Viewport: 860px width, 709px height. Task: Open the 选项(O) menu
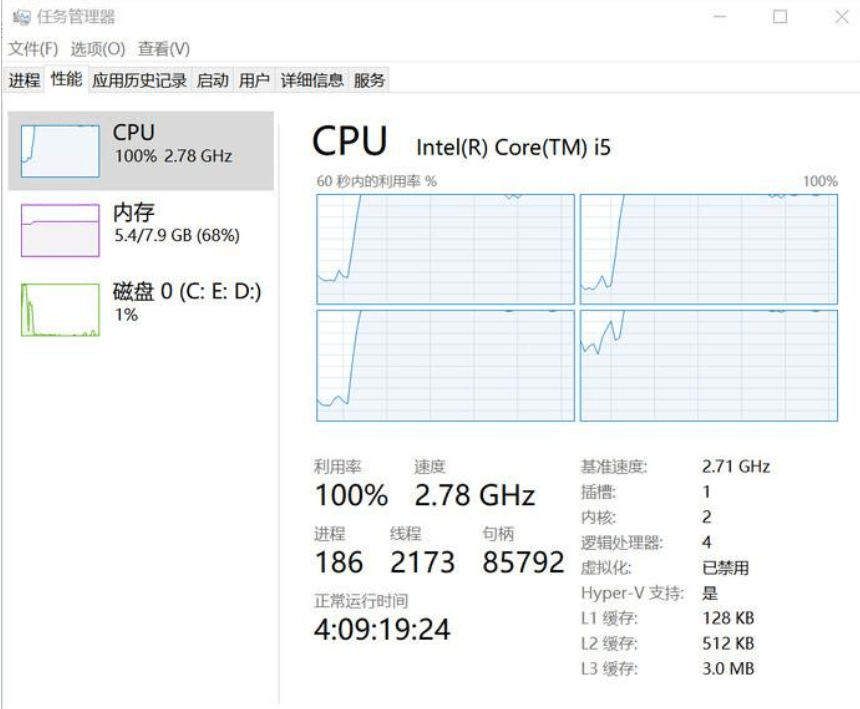click(x=98, y=49)
